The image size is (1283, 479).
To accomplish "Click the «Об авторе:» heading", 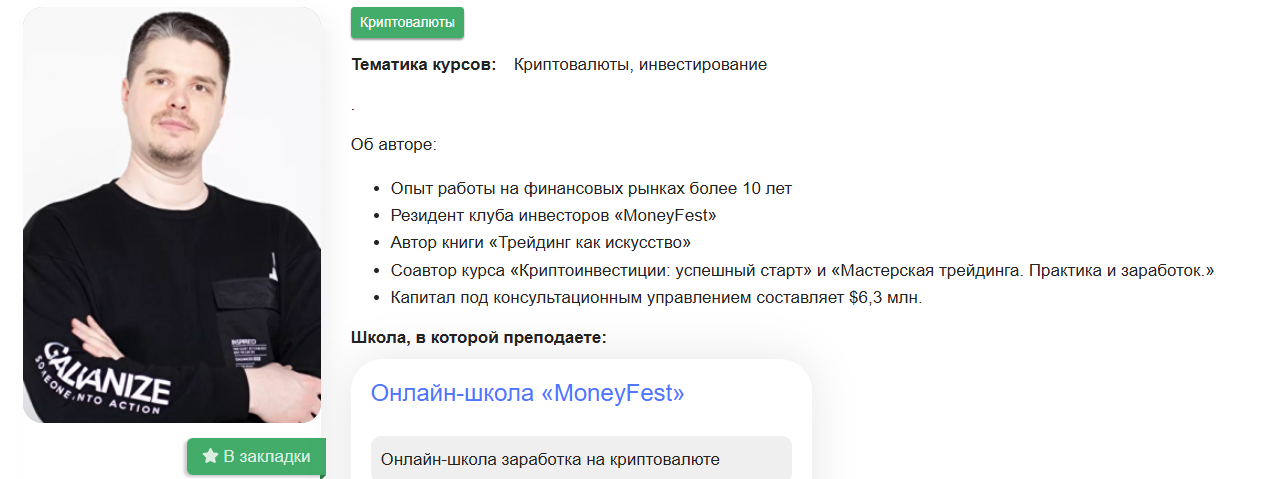I will tap(394, 145).
